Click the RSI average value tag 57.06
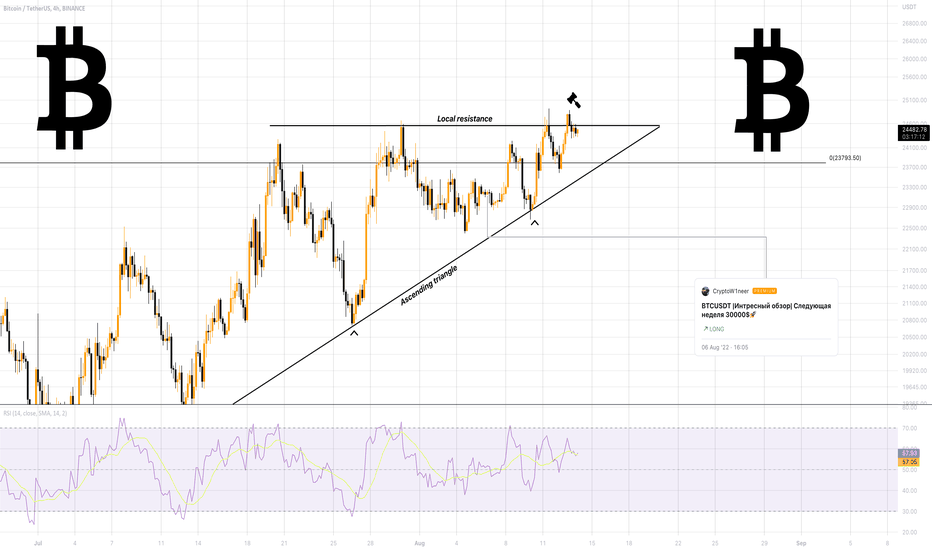 coord(909,461)
